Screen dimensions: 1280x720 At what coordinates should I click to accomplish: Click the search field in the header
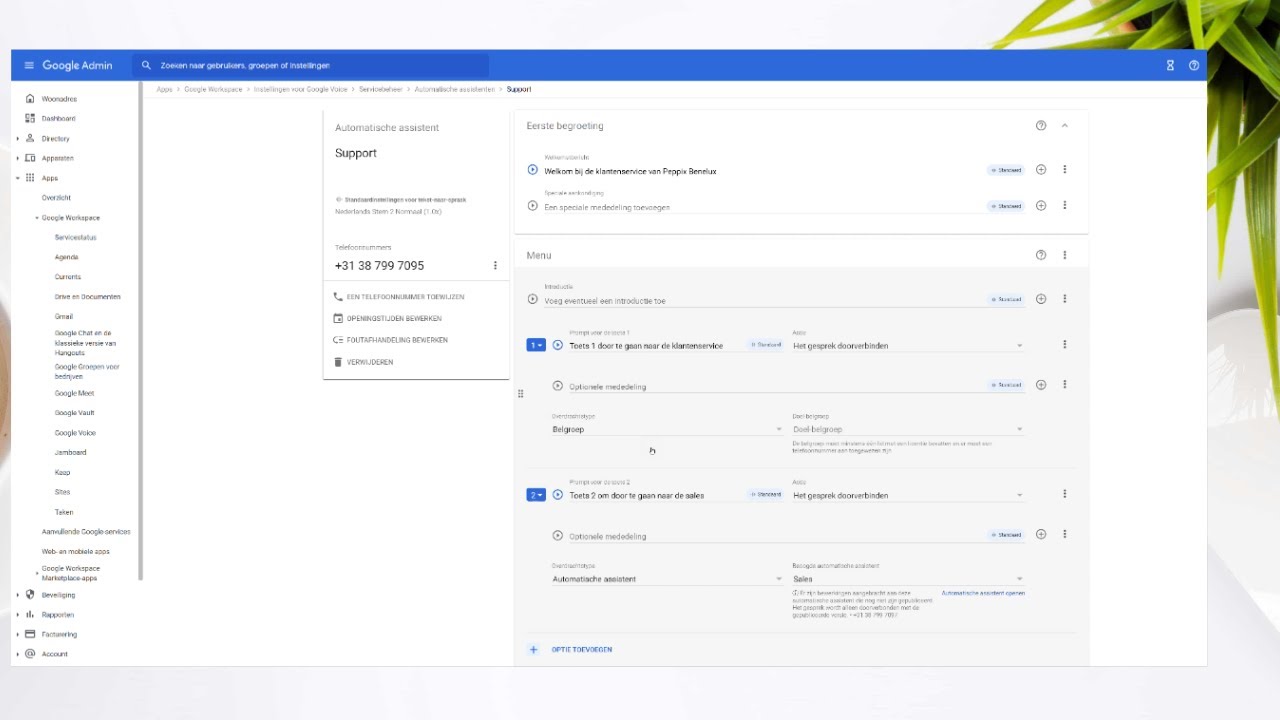[x=310, y=65]
